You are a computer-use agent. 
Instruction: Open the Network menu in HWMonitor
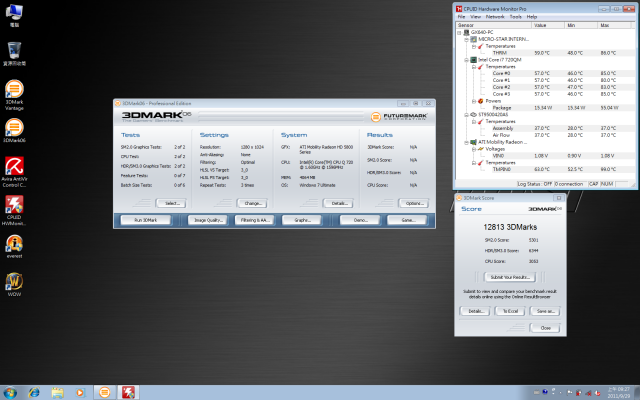(x=495, y=17)
